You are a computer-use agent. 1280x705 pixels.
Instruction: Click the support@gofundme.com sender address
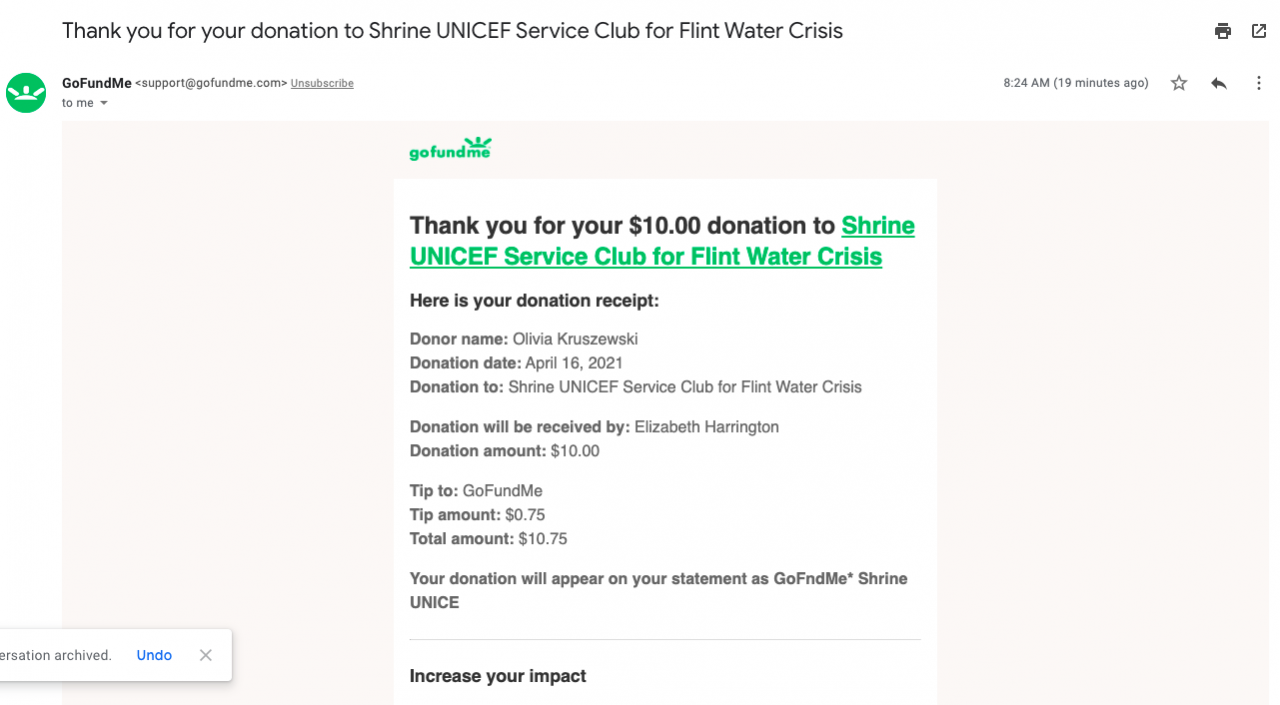tap(211, 83)
